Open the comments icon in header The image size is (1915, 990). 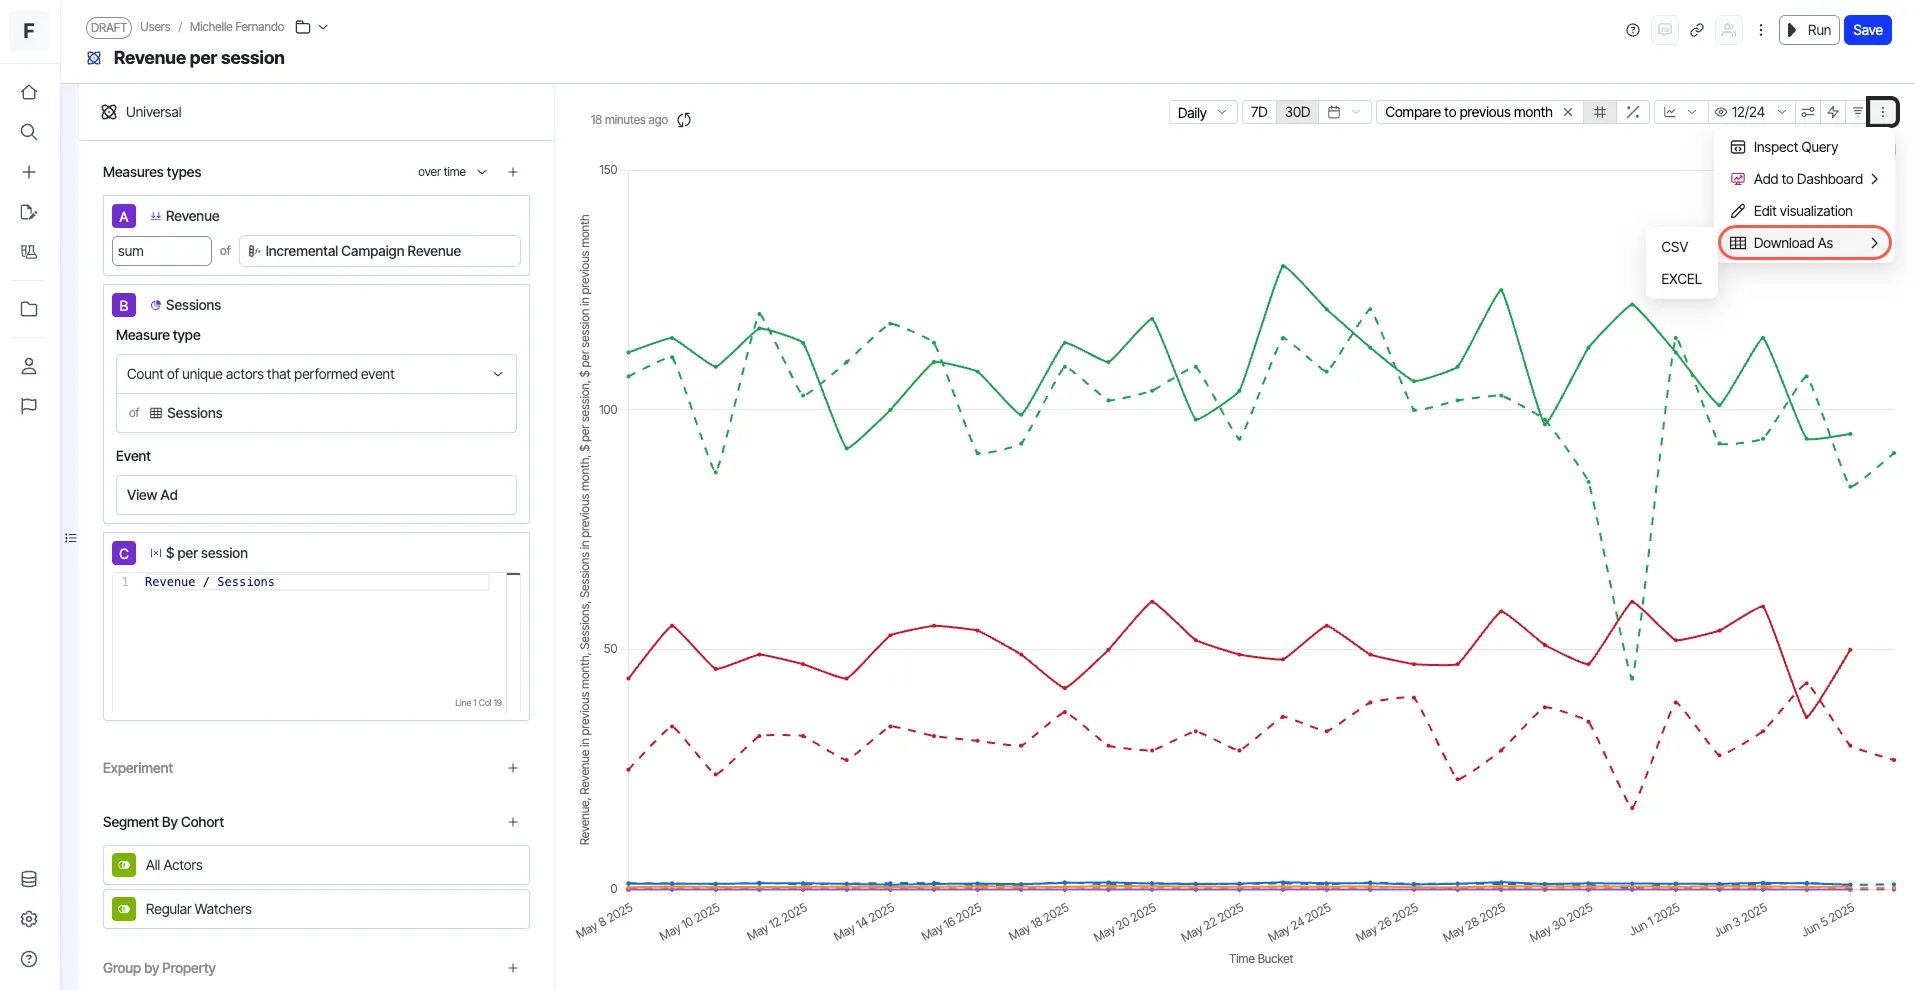[x=1665, y=30]
